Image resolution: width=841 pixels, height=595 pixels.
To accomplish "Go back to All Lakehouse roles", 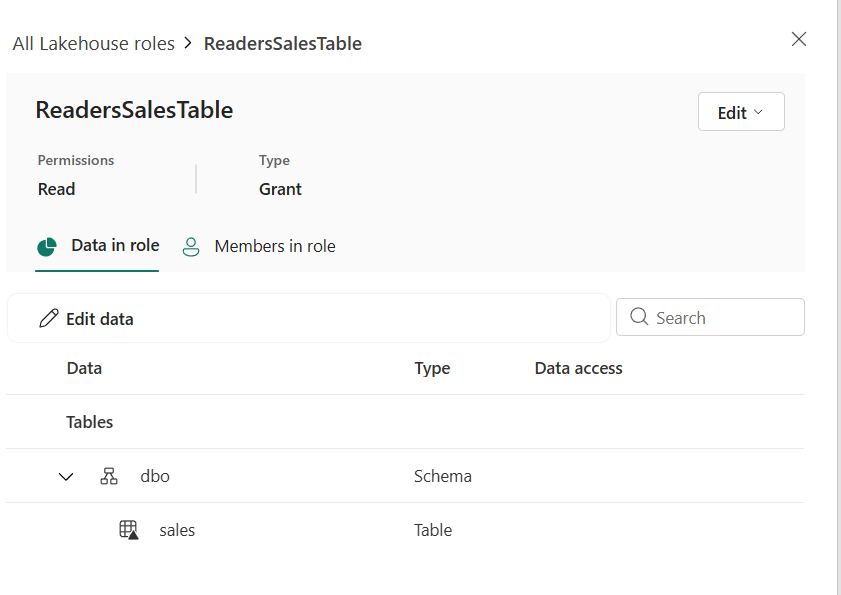I will [94, 43].
